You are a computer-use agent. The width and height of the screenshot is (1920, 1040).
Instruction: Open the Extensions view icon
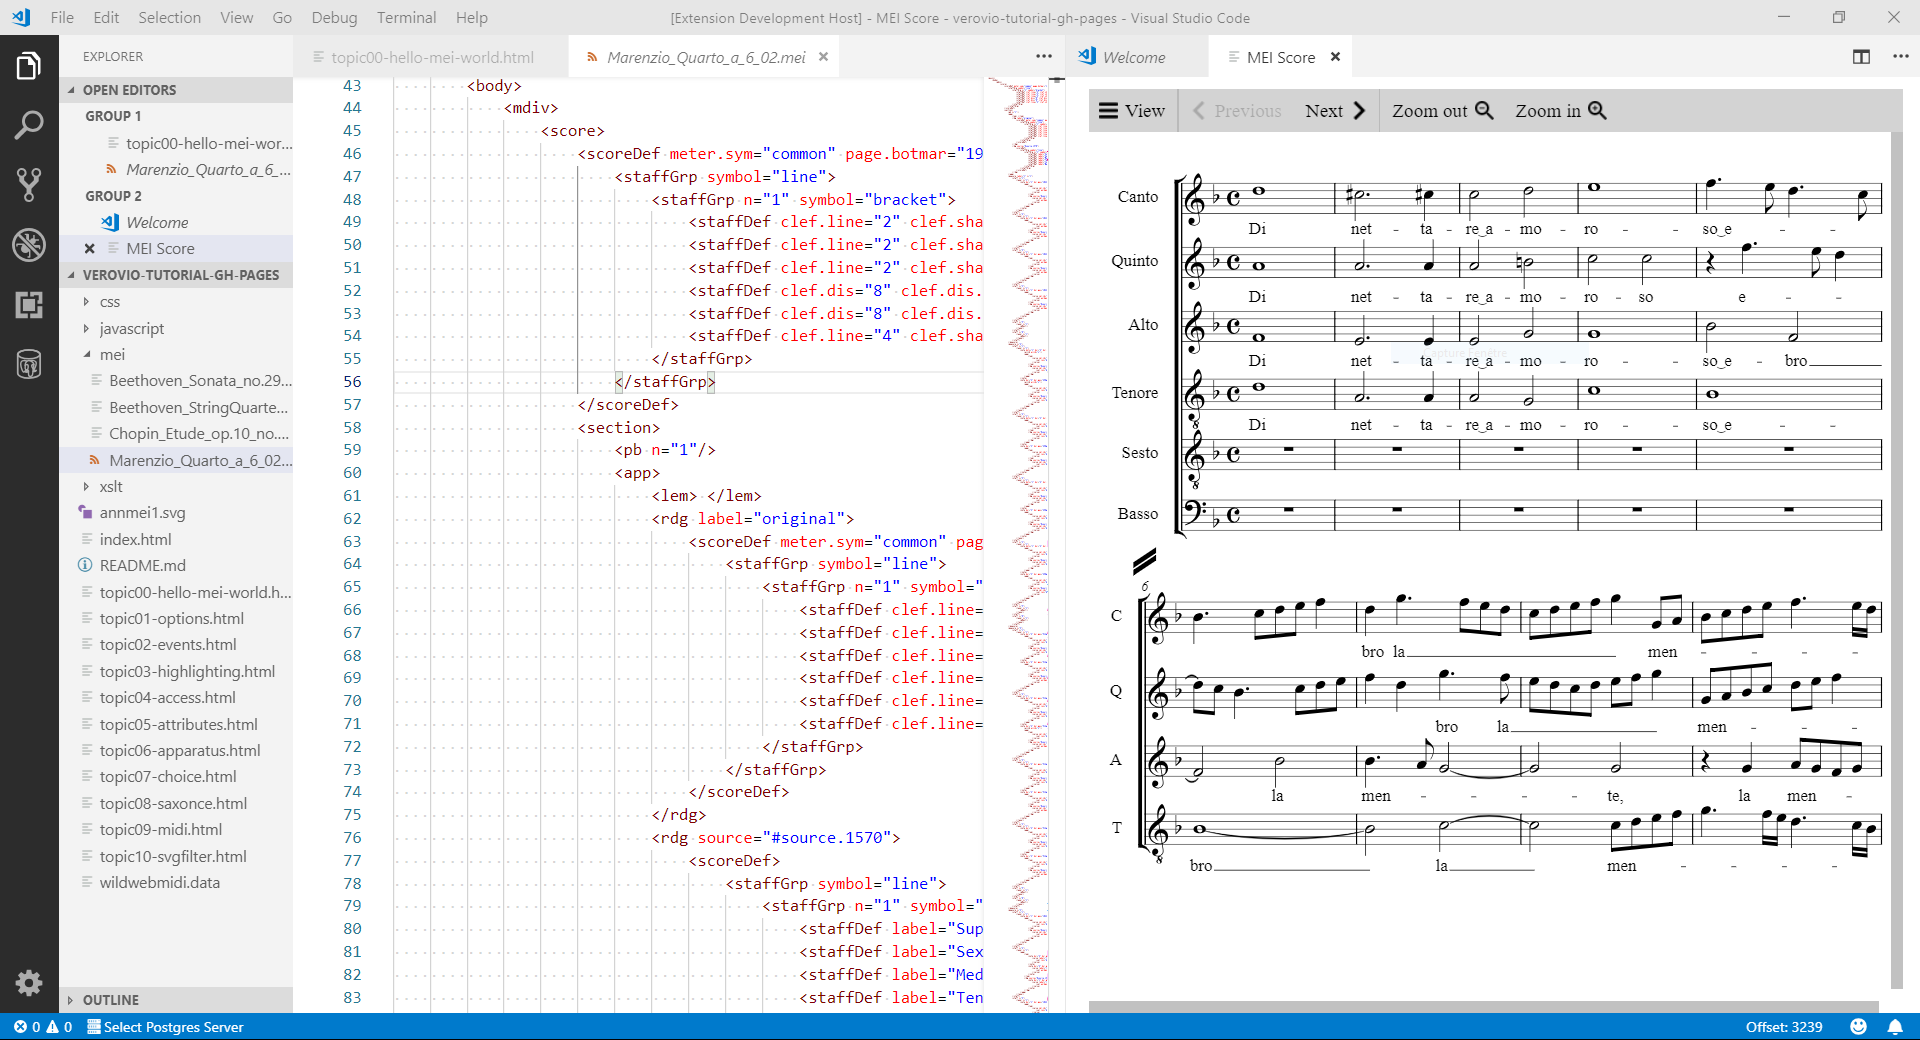(x=29, y=305)
